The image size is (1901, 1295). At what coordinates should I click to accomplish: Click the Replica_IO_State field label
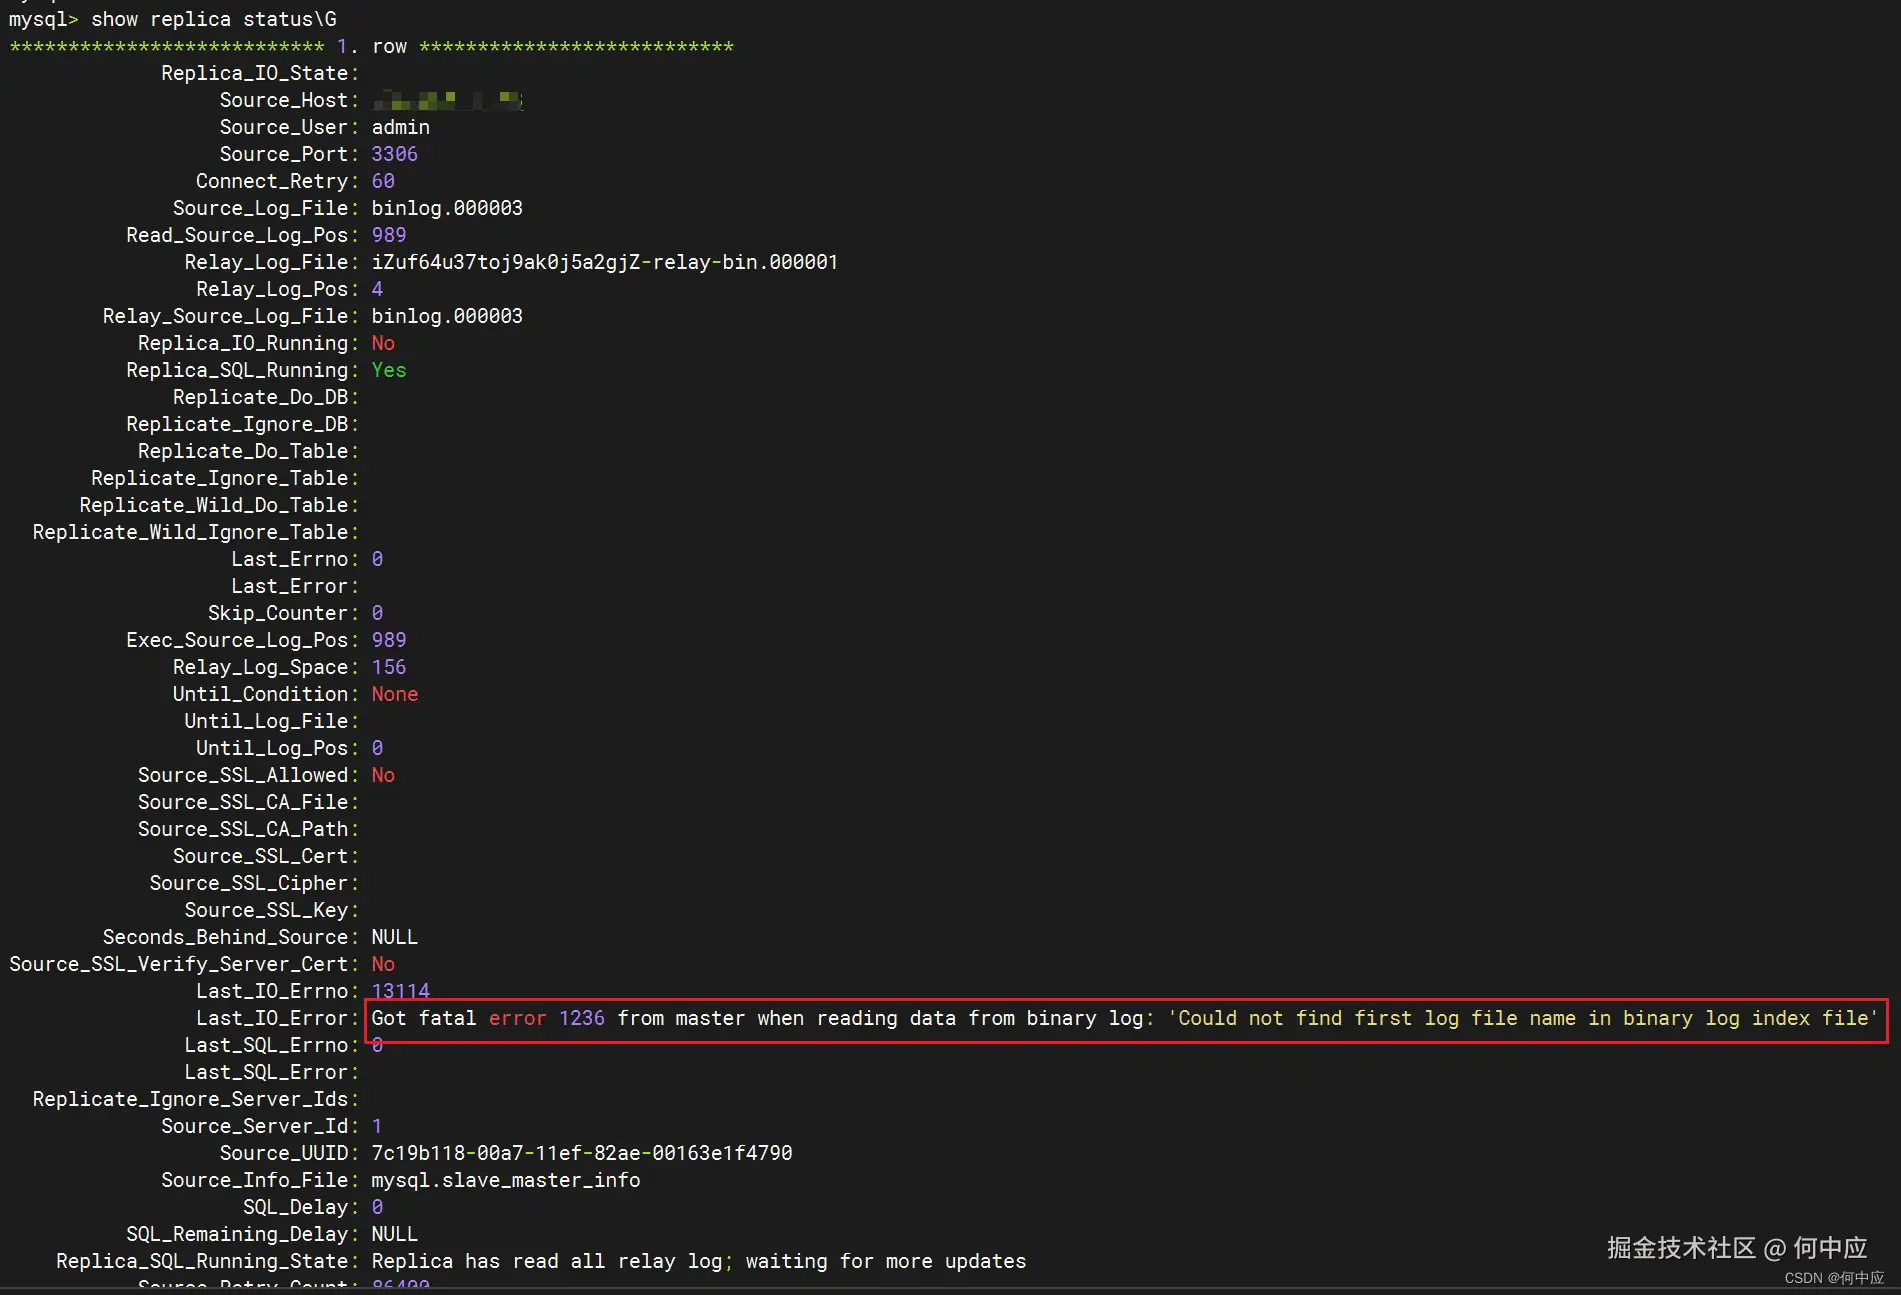pos(260,73)
